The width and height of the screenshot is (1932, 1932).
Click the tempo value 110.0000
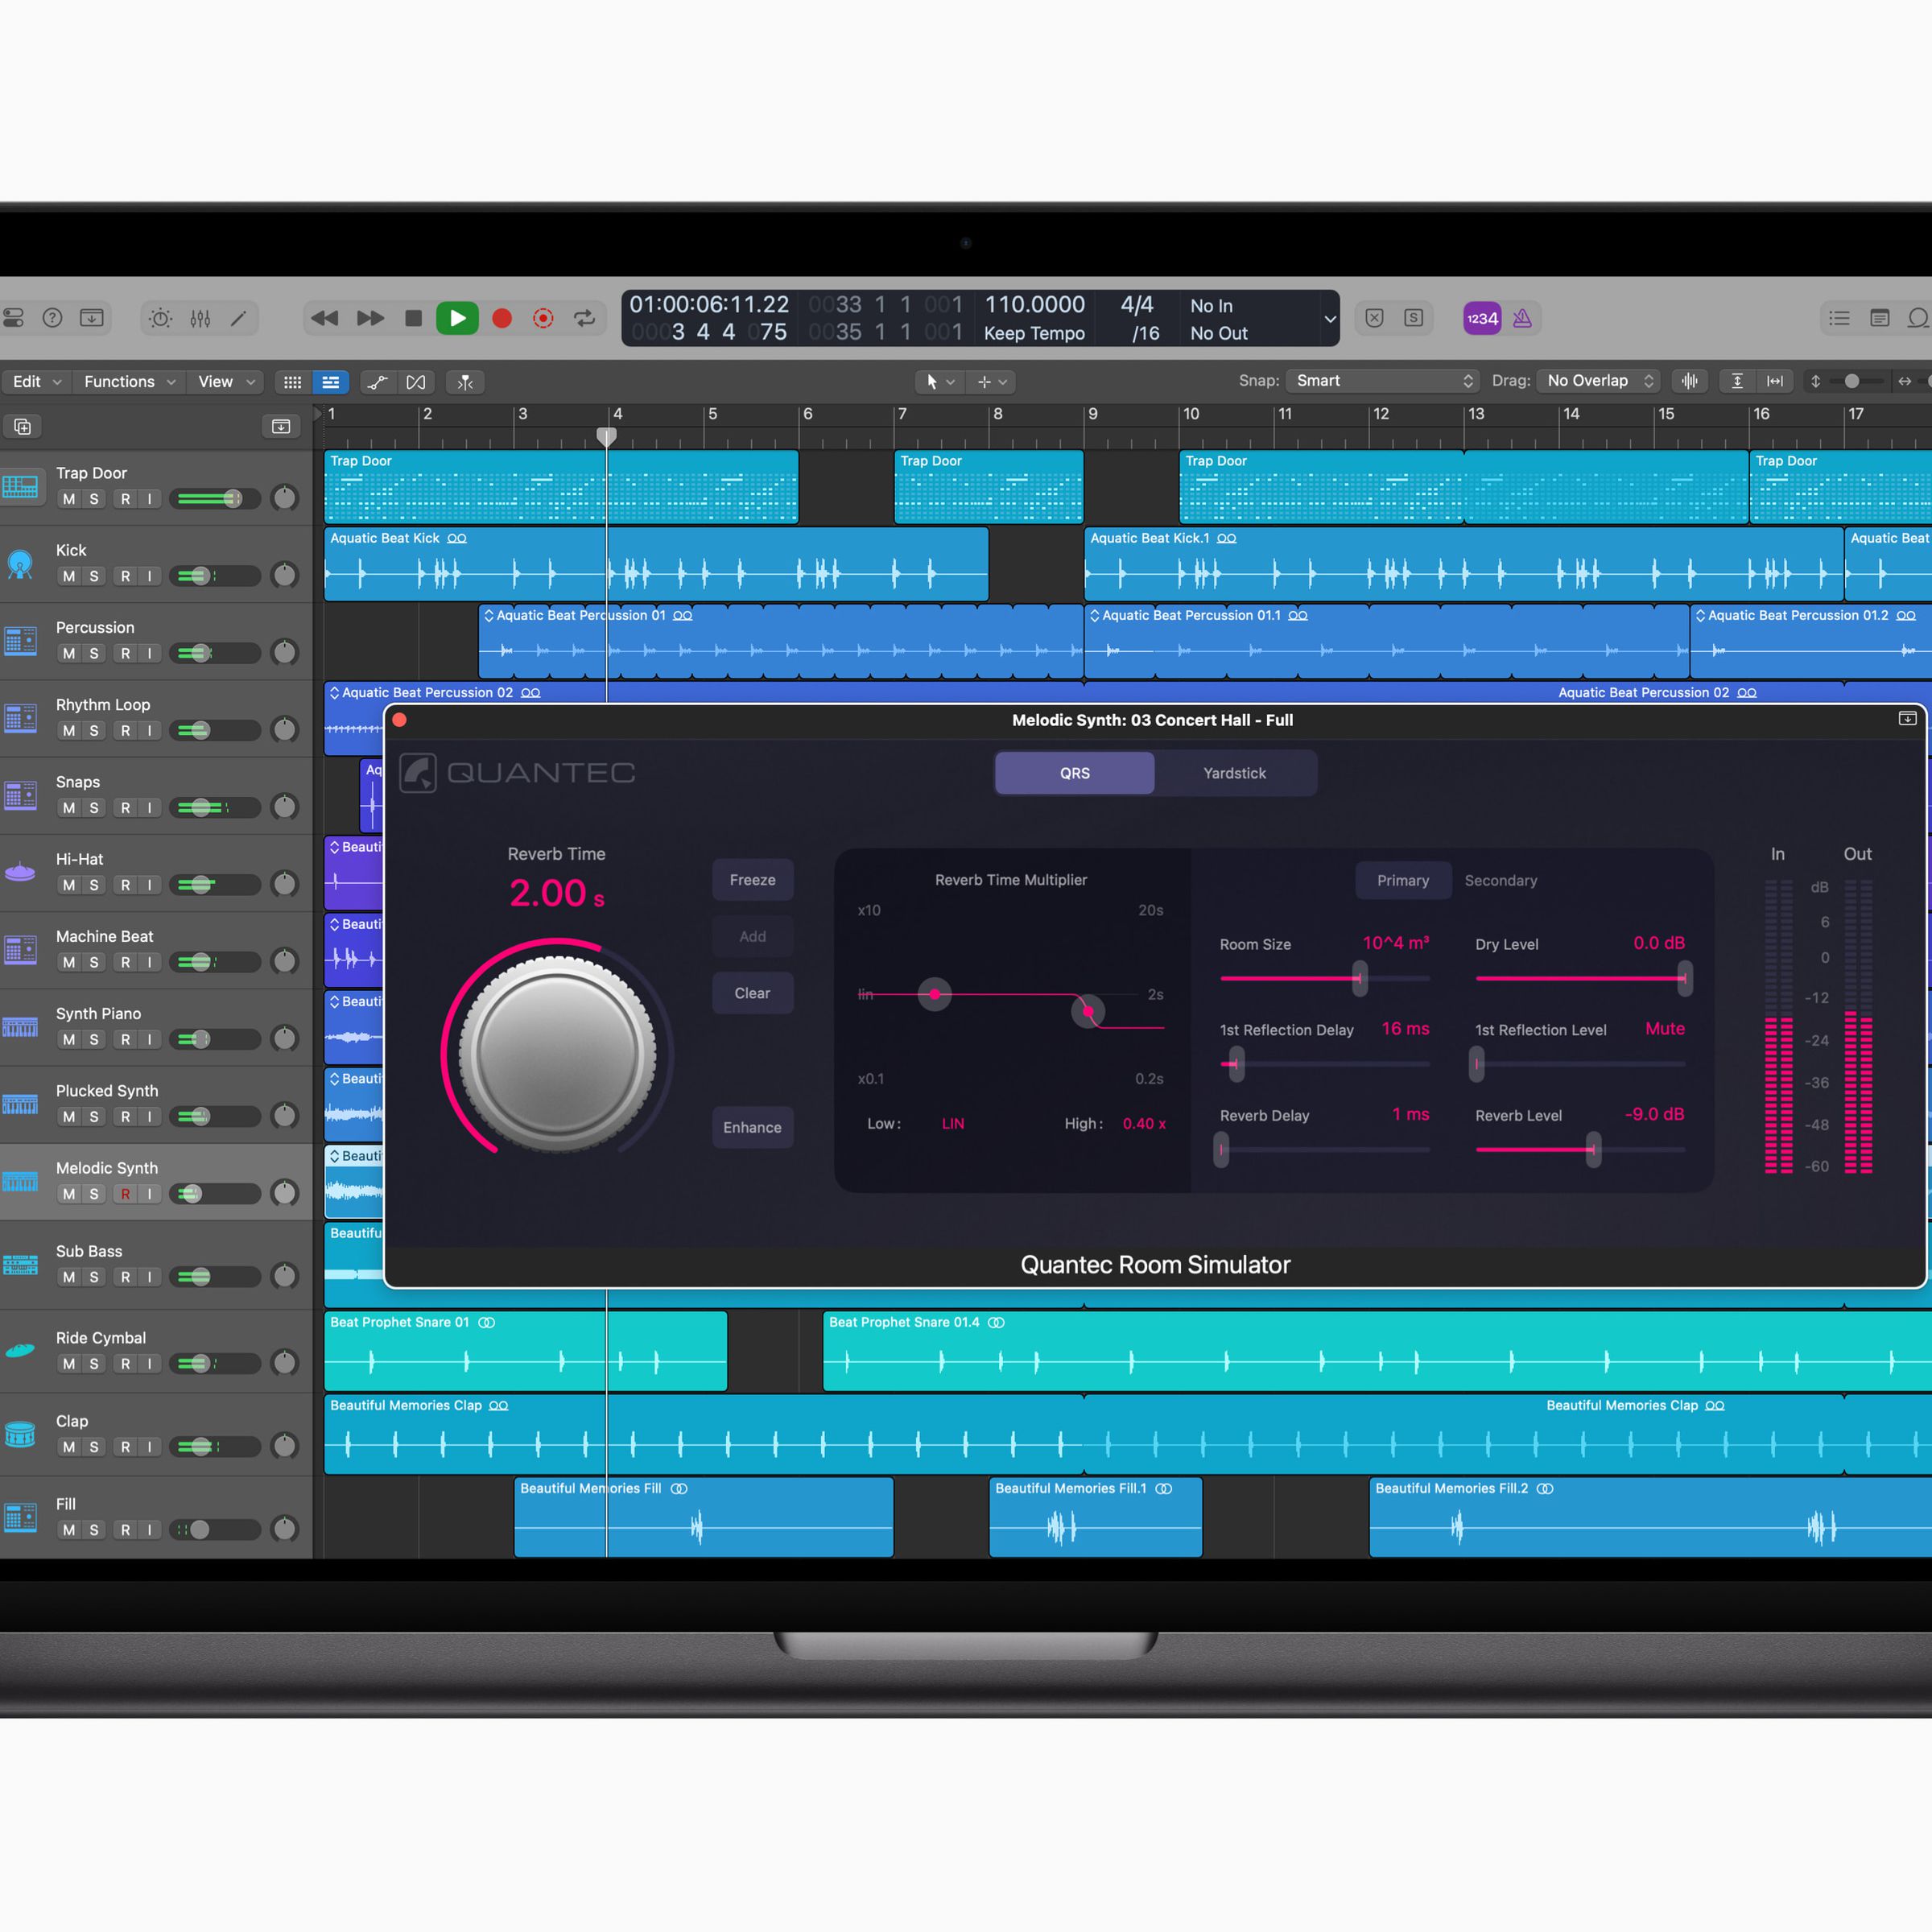pyautogui.click(x=1034, y=305)
